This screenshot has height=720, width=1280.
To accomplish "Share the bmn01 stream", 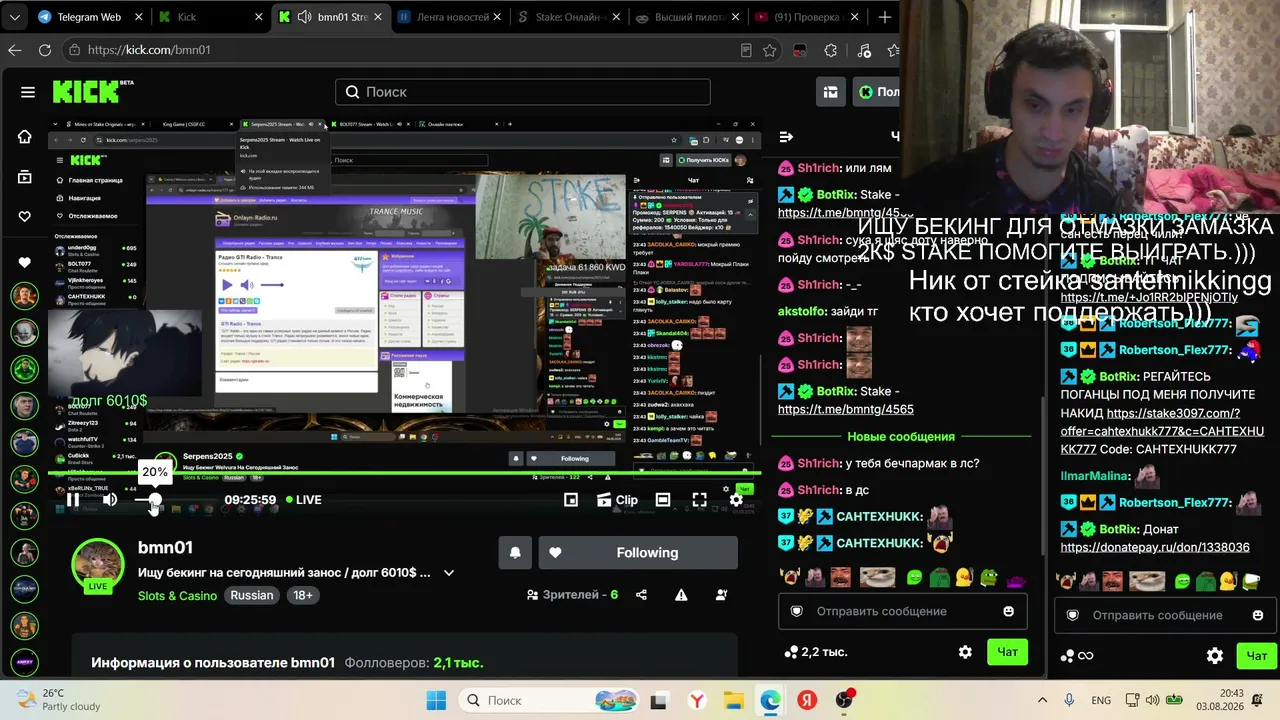I will point(642,595).
